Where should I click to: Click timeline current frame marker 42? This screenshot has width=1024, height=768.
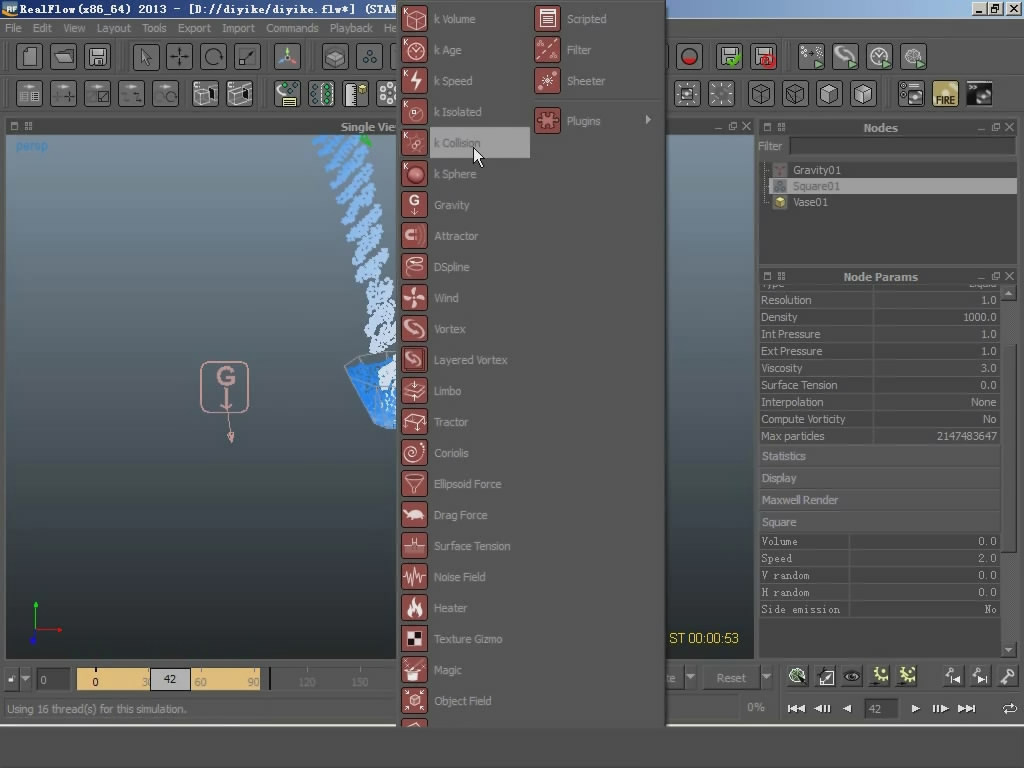(170, 679)
